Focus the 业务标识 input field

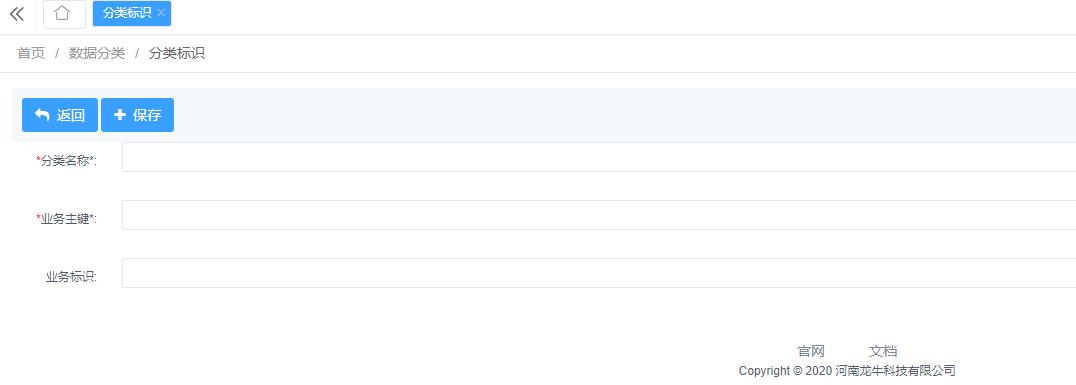(599, 273)
